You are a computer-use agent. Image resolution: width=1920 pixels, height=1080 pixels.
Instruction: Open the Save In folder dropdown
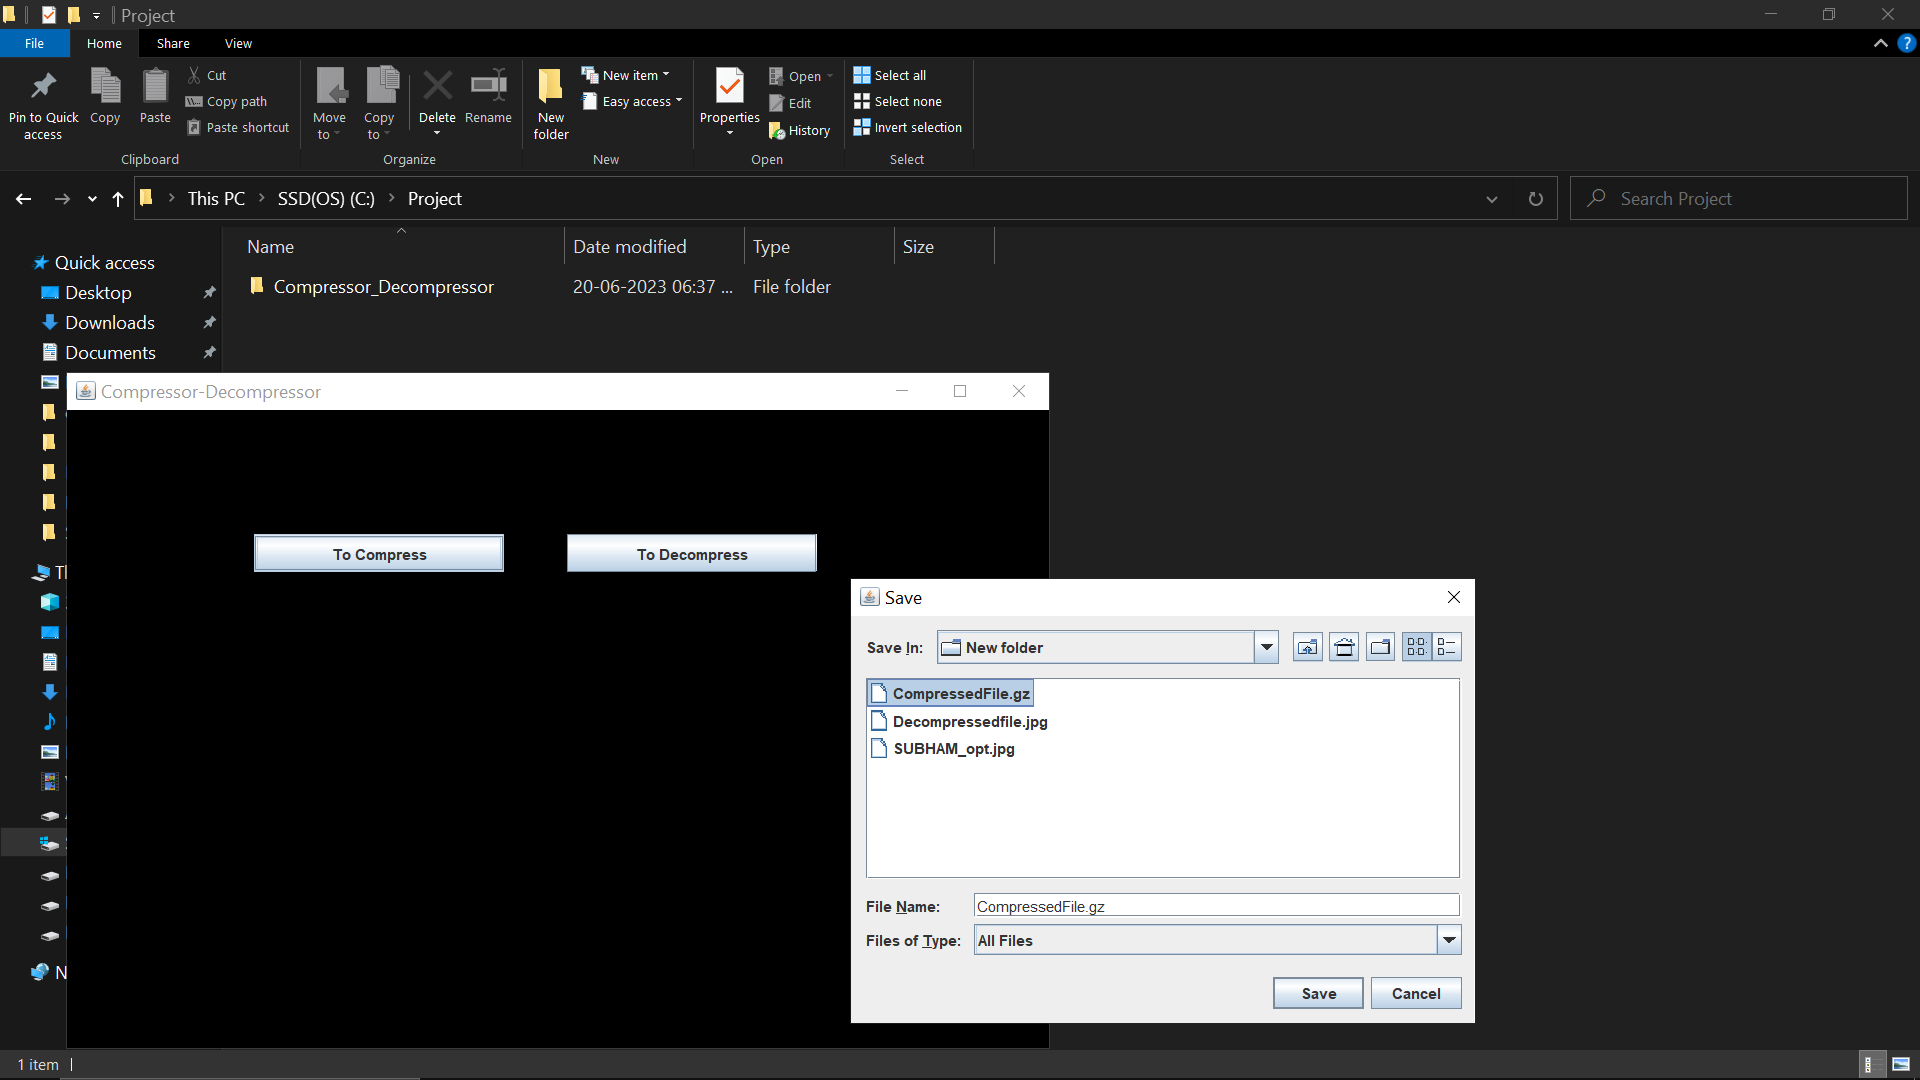coord(1266,646)
